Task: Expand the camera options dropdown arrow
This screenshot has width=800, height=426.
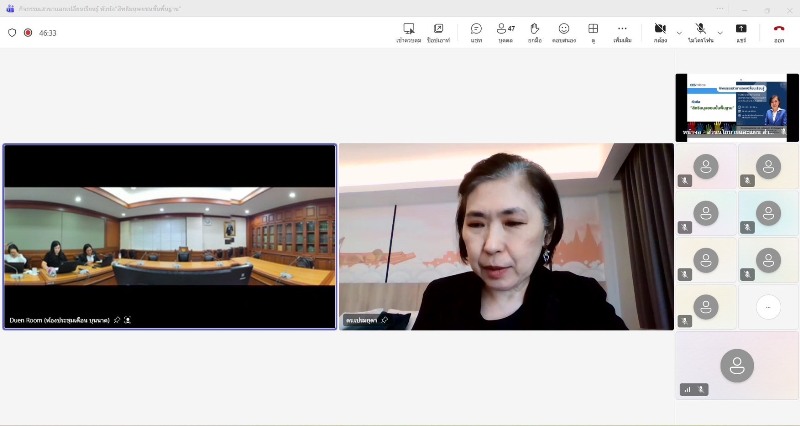Action: click(679, 32)
